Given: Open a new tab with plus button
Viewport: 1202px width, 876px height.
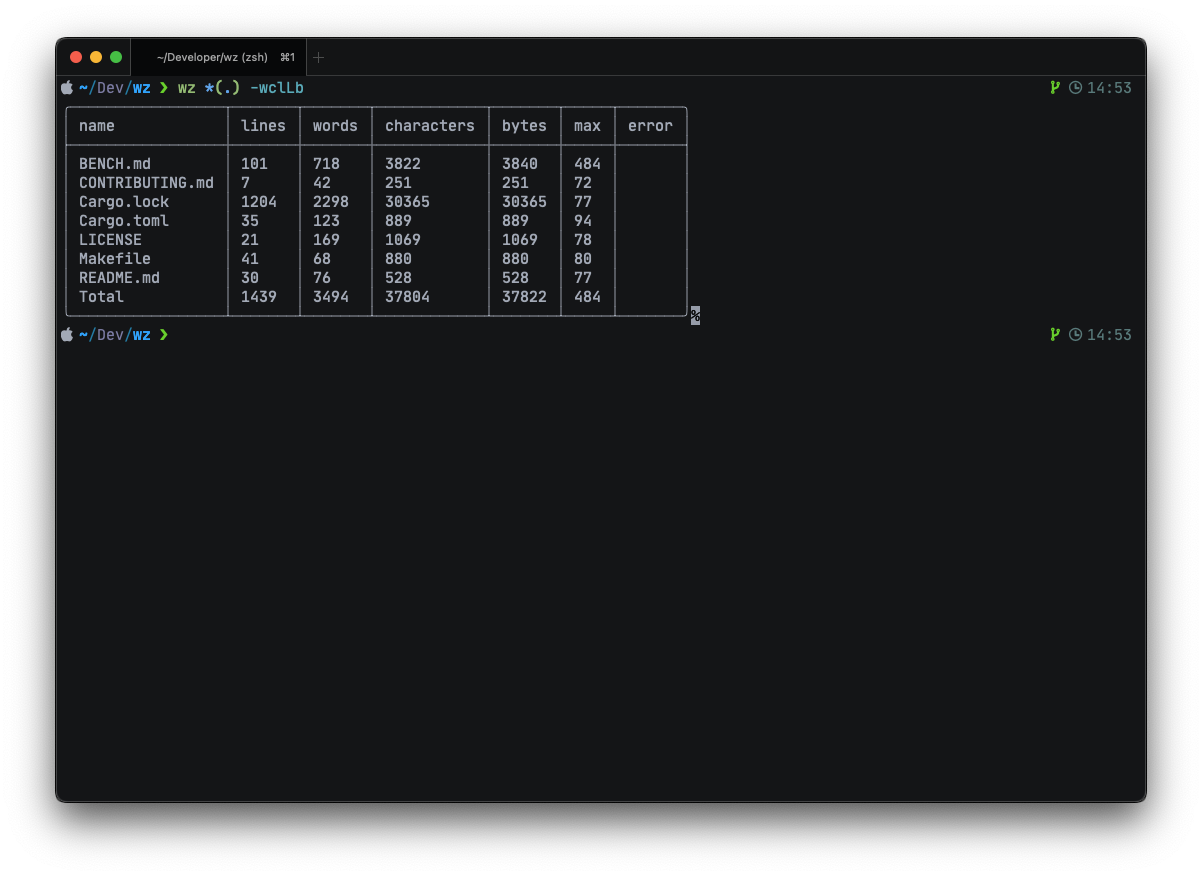Looking at the screenshot, I should 319,58.
